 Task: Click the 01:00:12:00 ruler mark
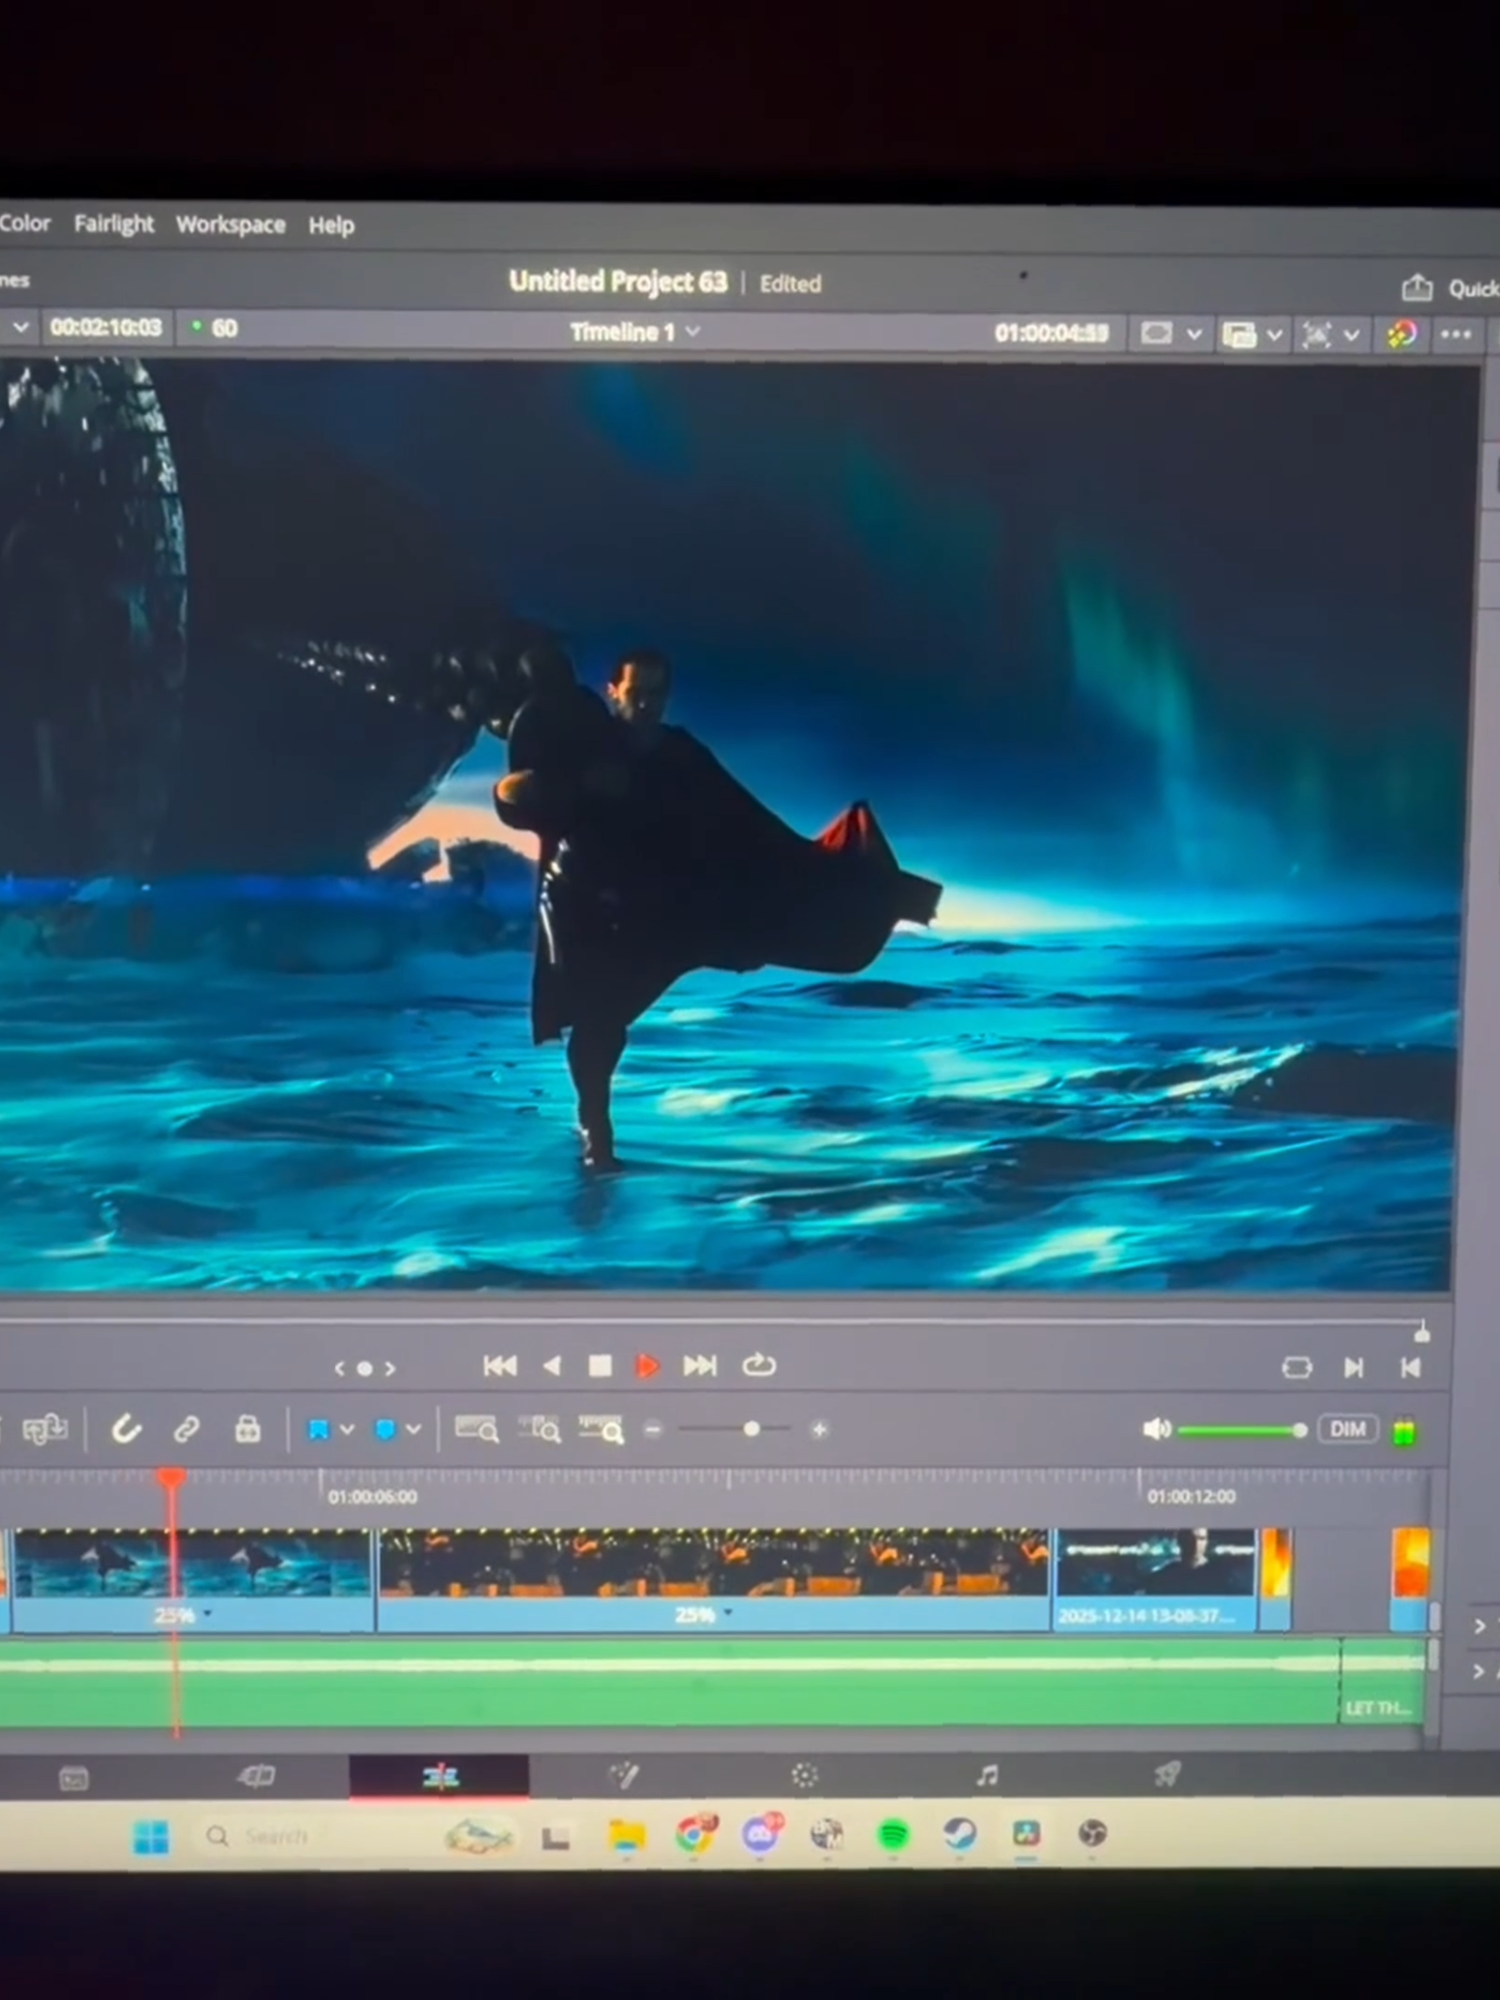(1191, 1497)
